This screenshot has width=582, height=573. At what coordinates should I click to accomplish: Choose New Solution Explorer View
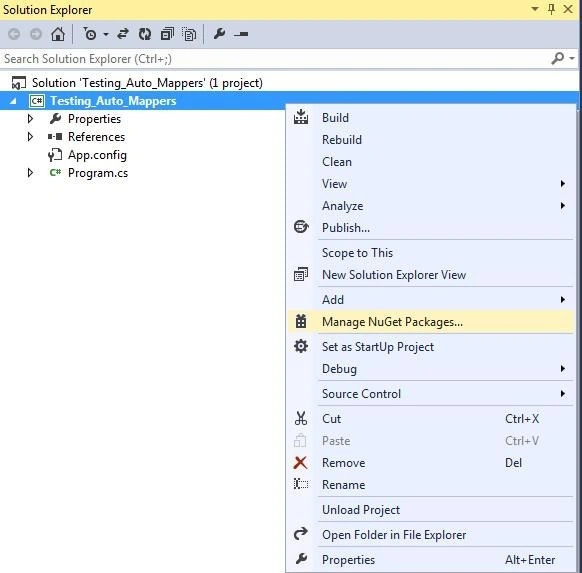pyautogui.click(x=394, y=275)
